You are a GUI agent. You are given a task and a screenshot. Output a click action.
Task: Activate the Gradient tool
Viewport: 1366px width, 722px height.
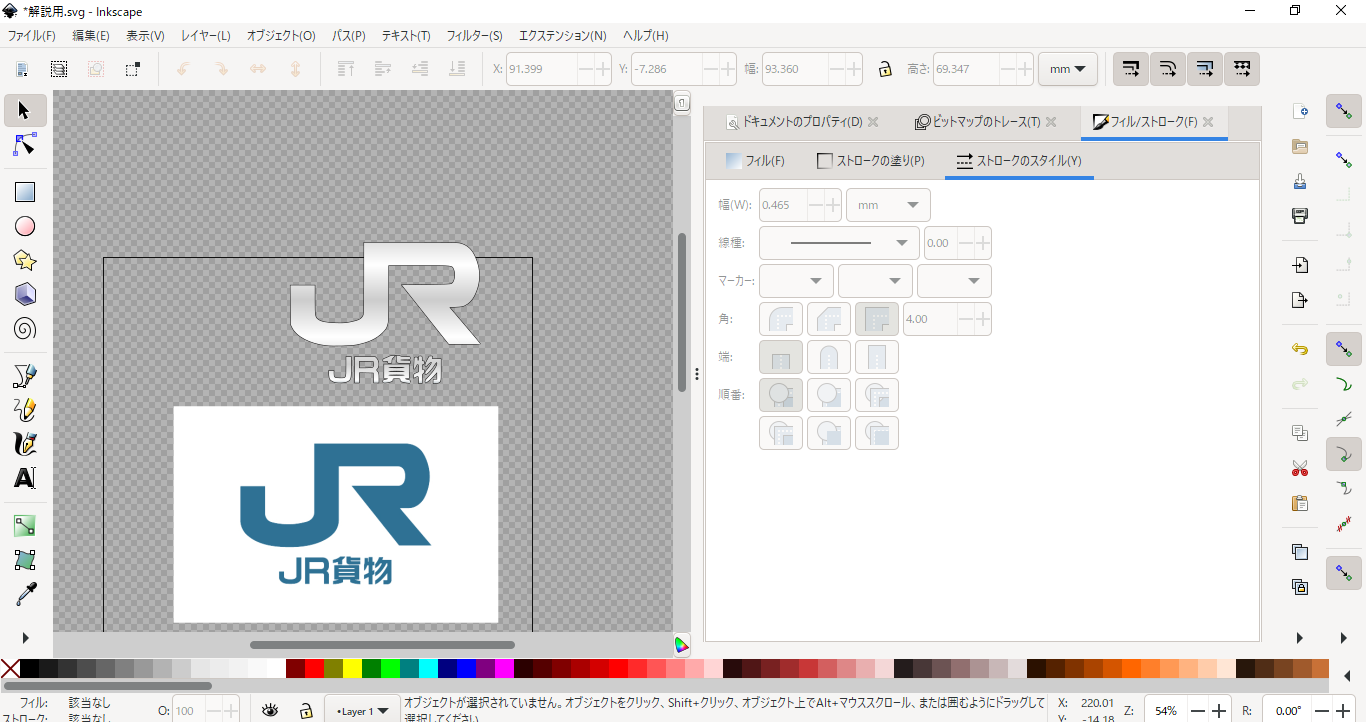point(25,526)
